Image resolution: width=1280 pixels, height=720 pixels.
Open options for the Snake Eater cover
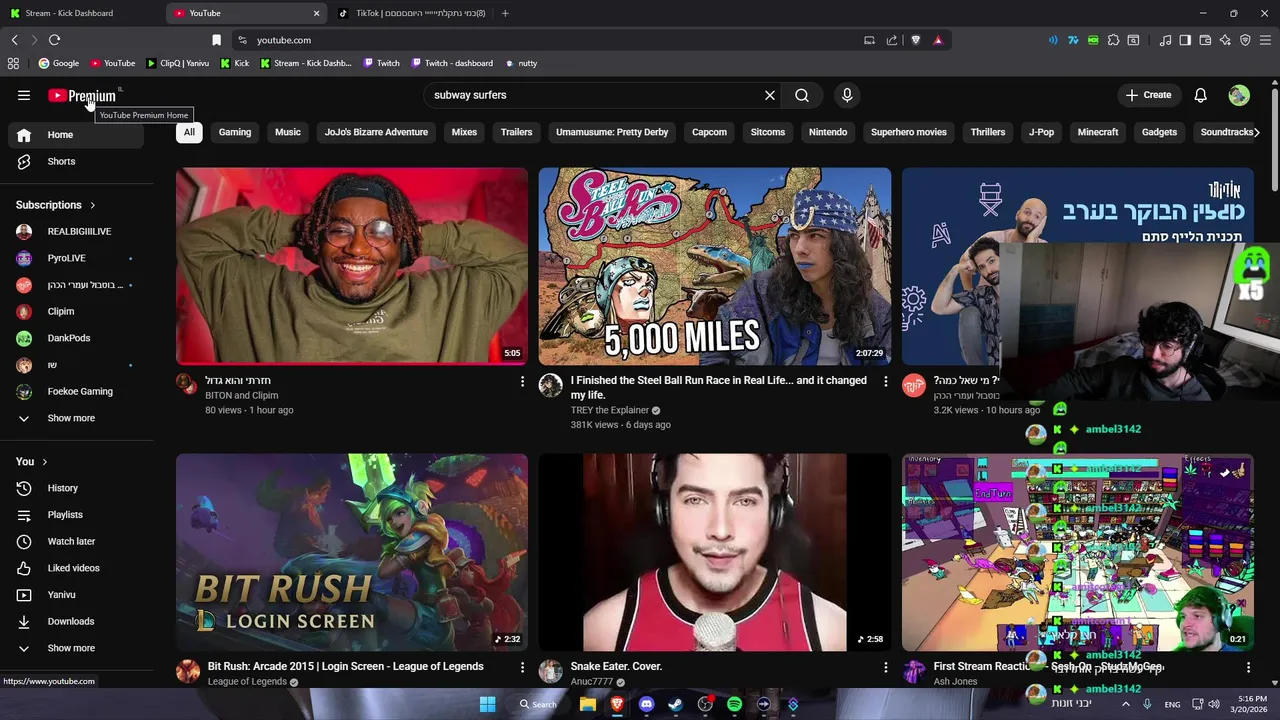(x=885, y=667)
